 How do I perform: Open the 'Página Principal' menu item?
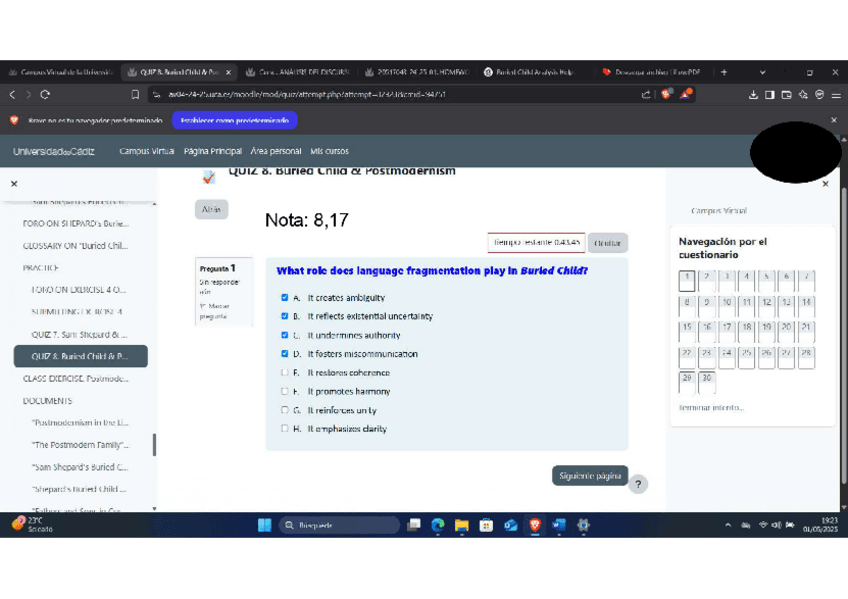tap(213, 151)
